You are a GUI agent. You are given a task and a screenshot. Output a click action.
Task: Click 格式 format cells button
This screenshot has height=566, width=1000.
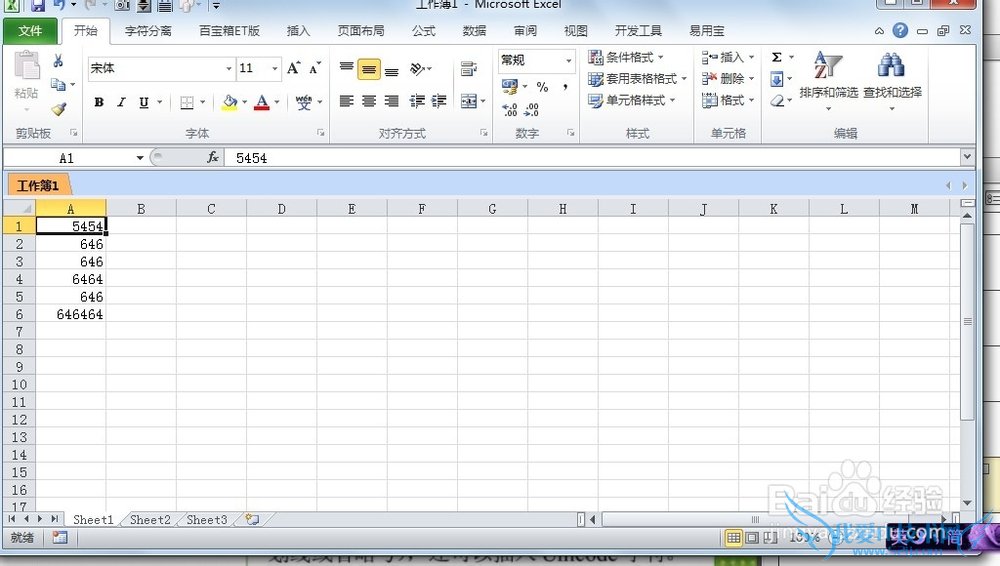728,100
